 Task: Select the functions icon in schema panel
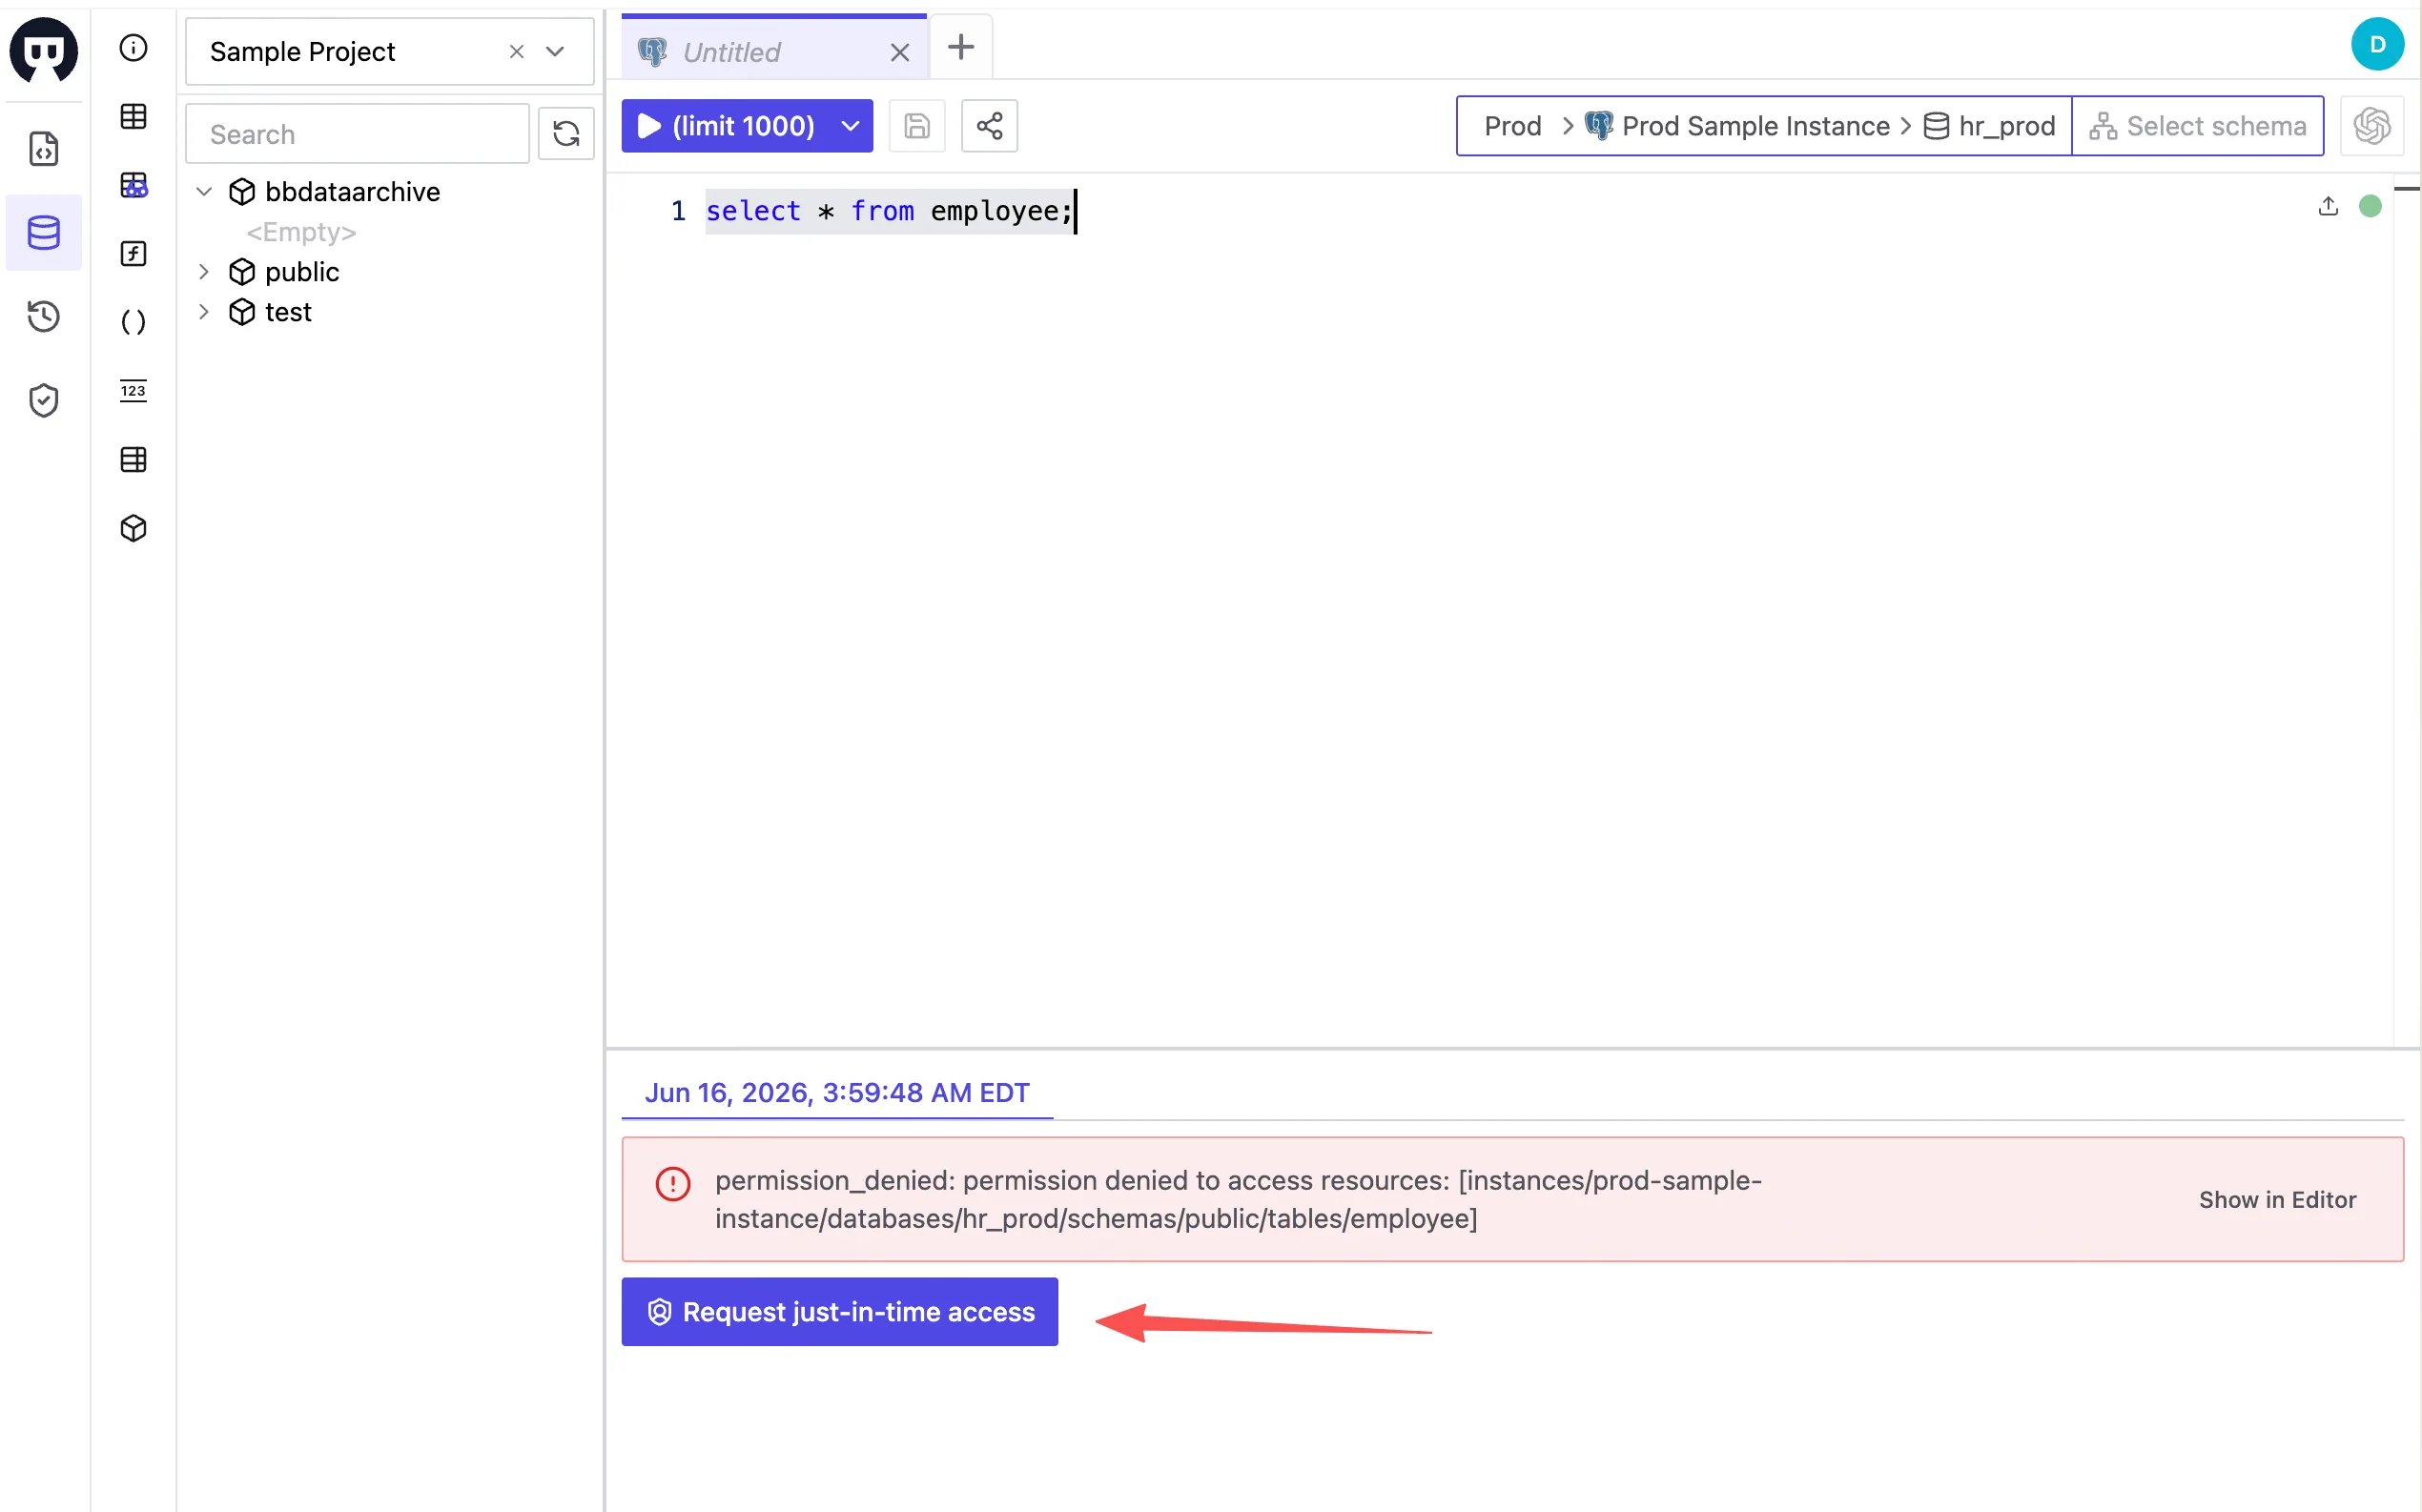(133, 253)
